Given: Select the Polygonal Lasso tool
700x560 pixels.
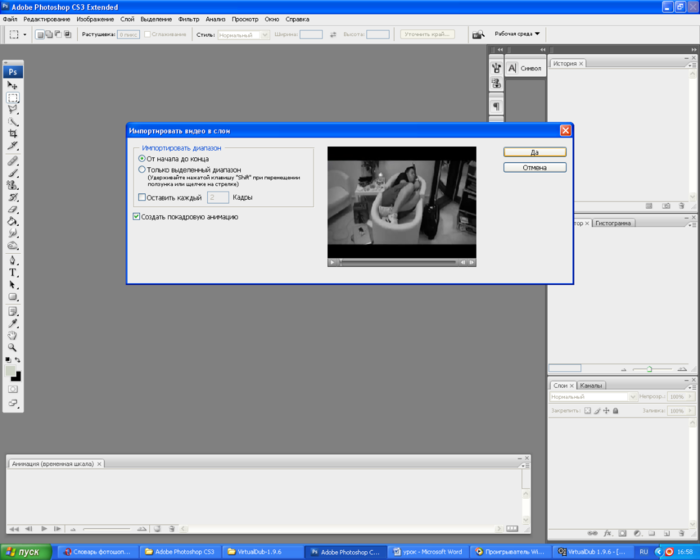Looking at the screenshot, I should point(12,109).
